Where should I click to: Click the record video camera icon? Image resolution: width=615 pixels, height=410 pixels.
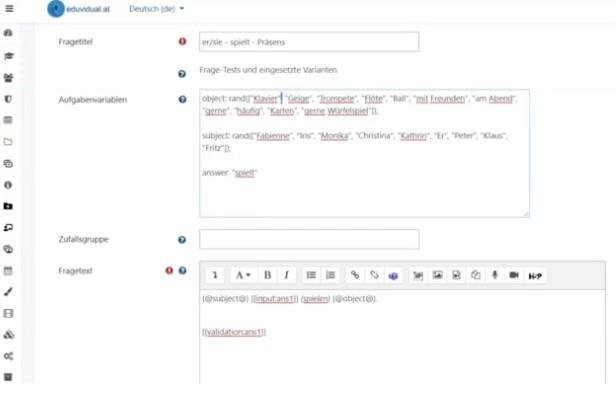tap(514, 275)
